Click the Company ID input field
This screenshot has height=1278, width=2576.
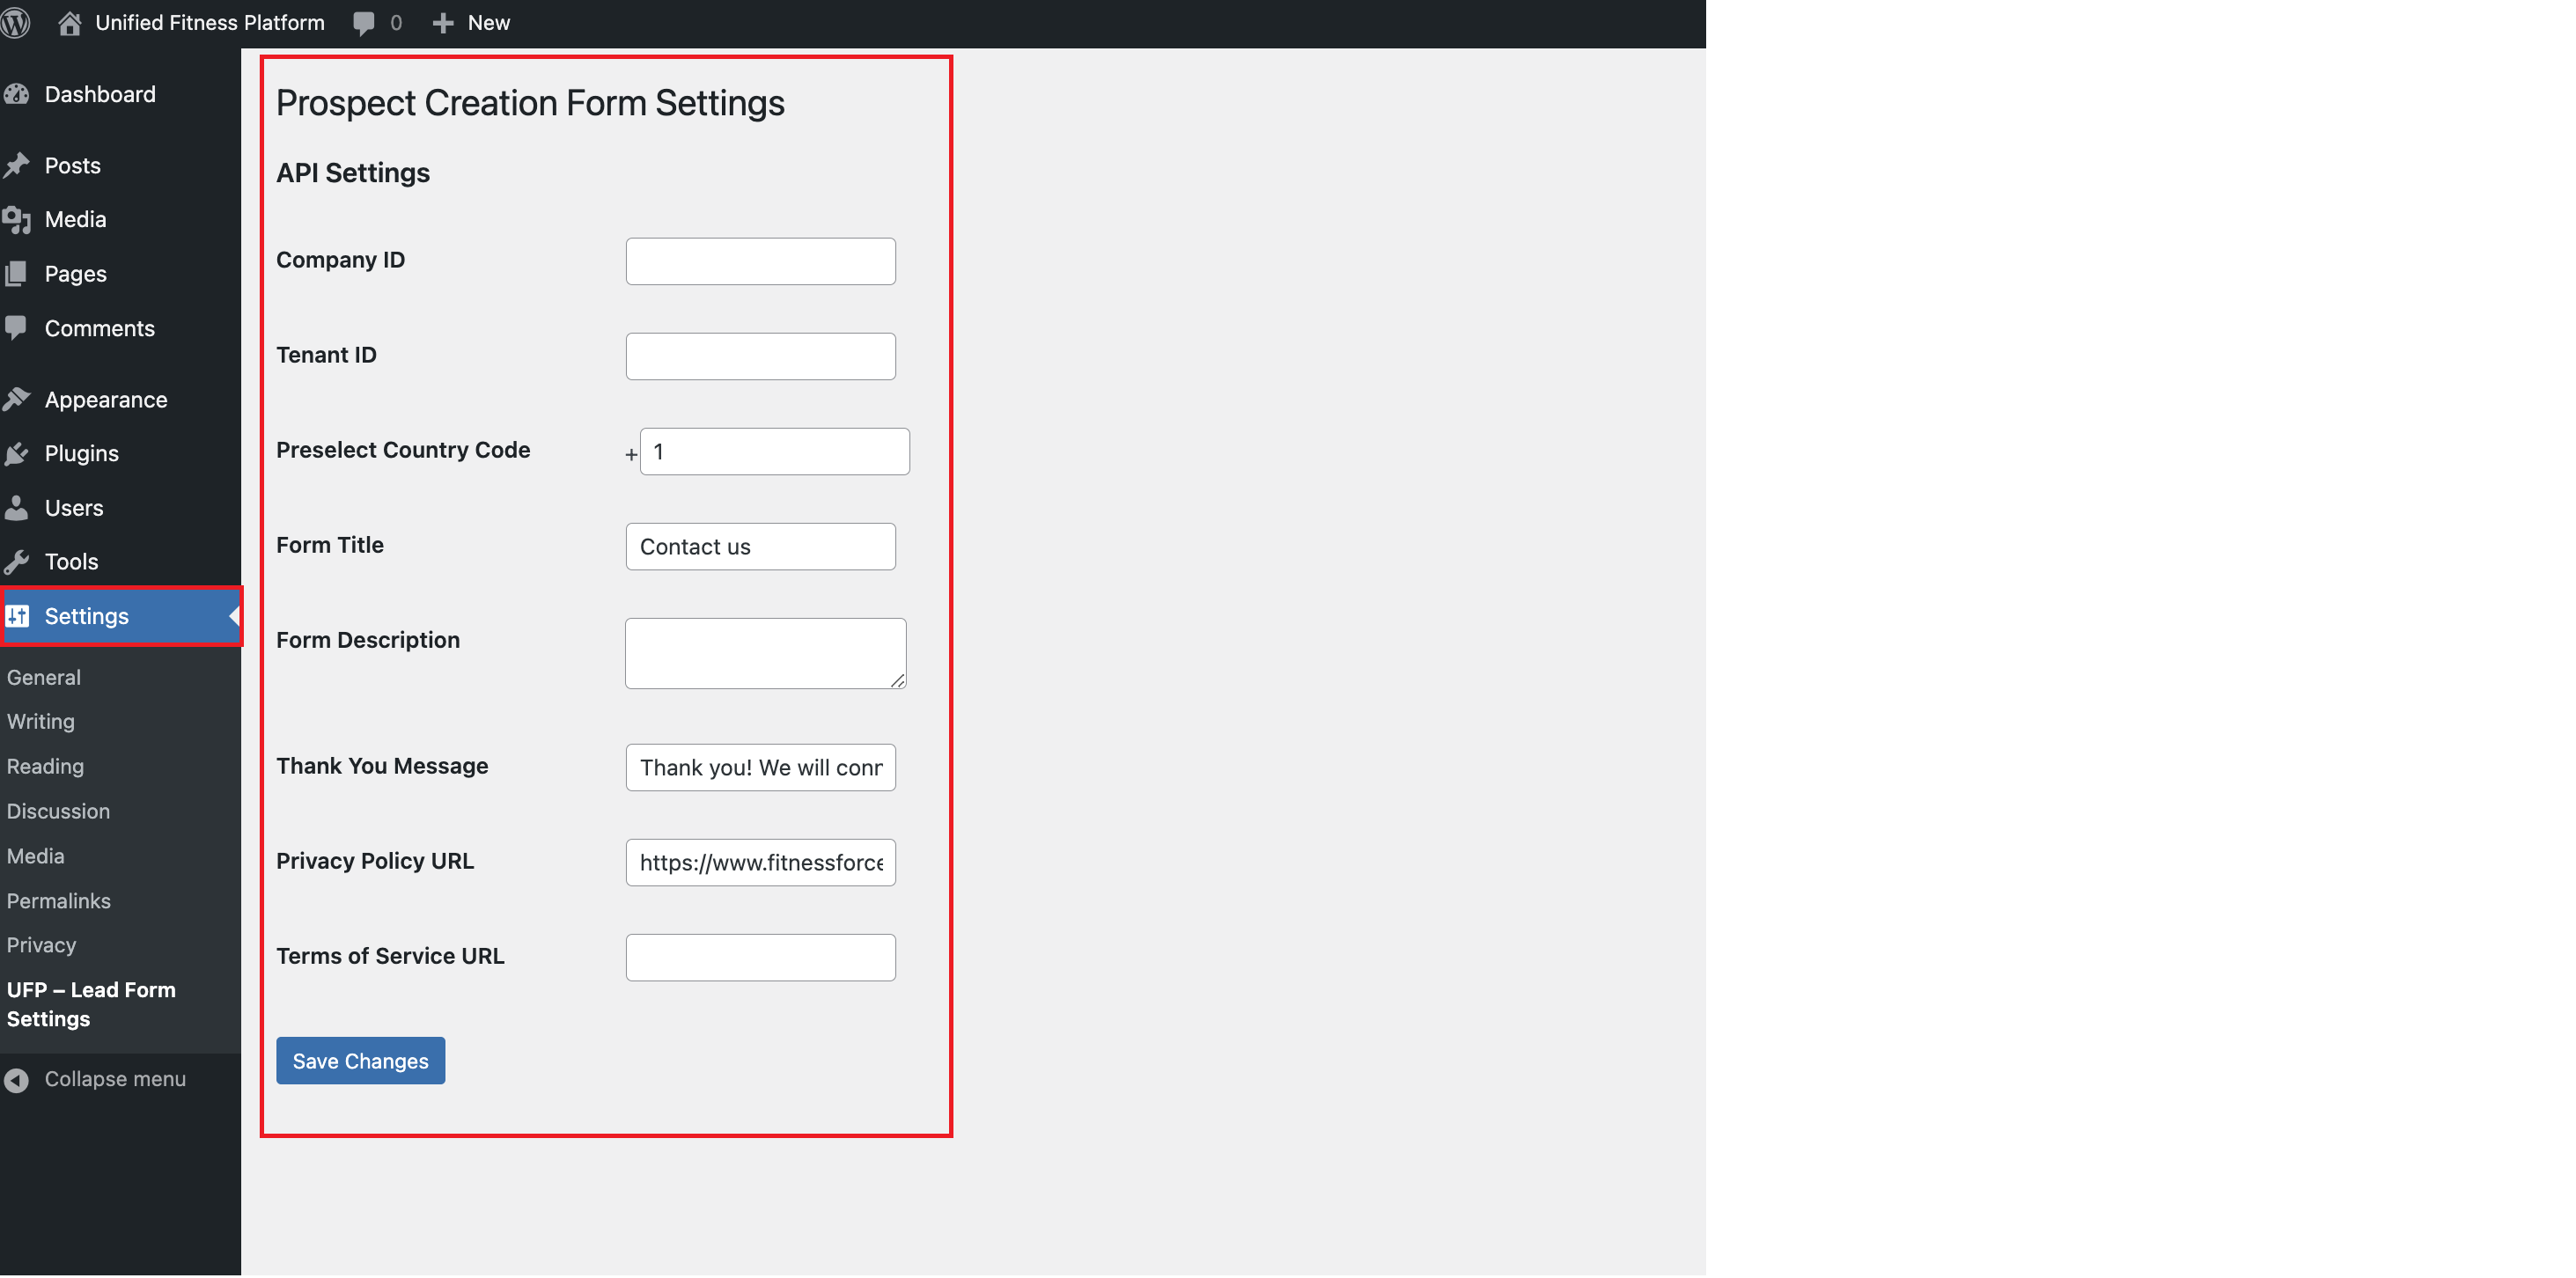click(x=760, y=261)
